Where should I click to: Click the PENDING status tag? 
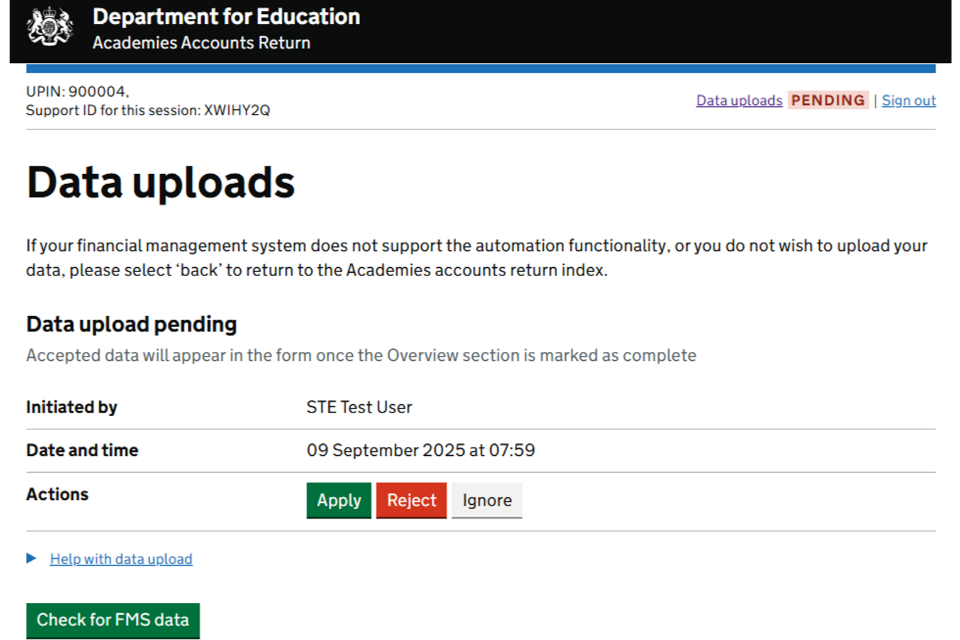click(x=828, y=100)
